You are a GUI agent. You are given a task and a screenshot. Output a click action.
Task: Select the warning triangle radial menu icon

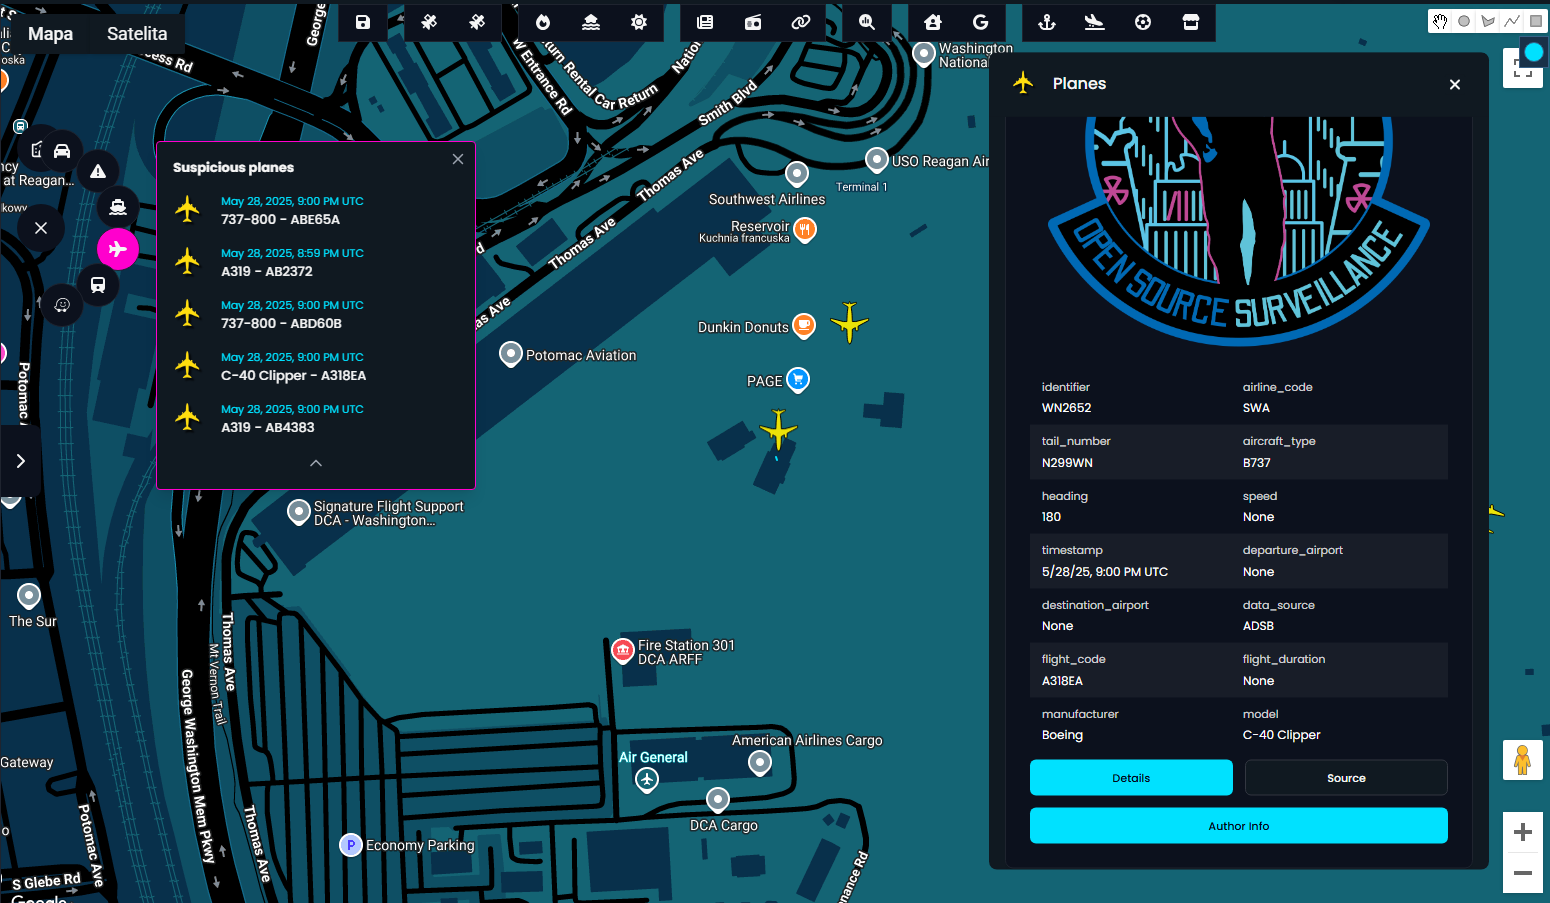tap(98, 172)
